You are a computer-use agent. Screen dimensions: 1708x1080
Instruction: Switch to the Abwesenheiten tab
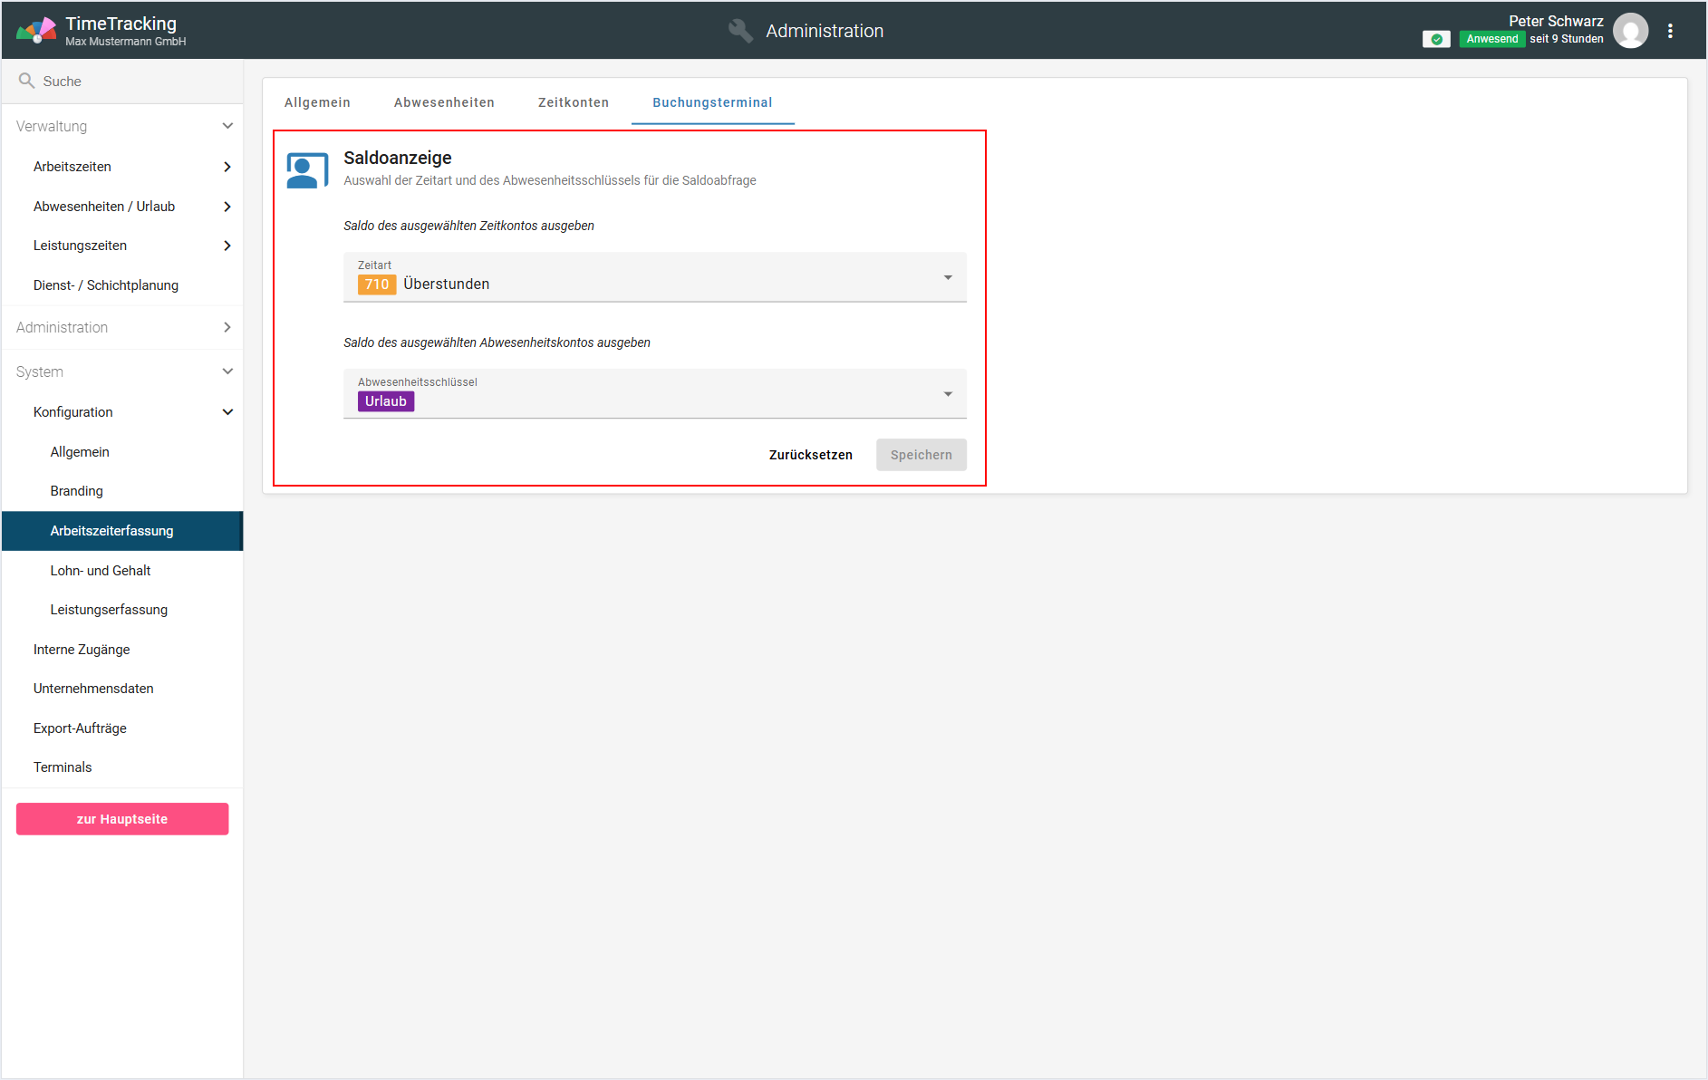(x=444, y=102)
